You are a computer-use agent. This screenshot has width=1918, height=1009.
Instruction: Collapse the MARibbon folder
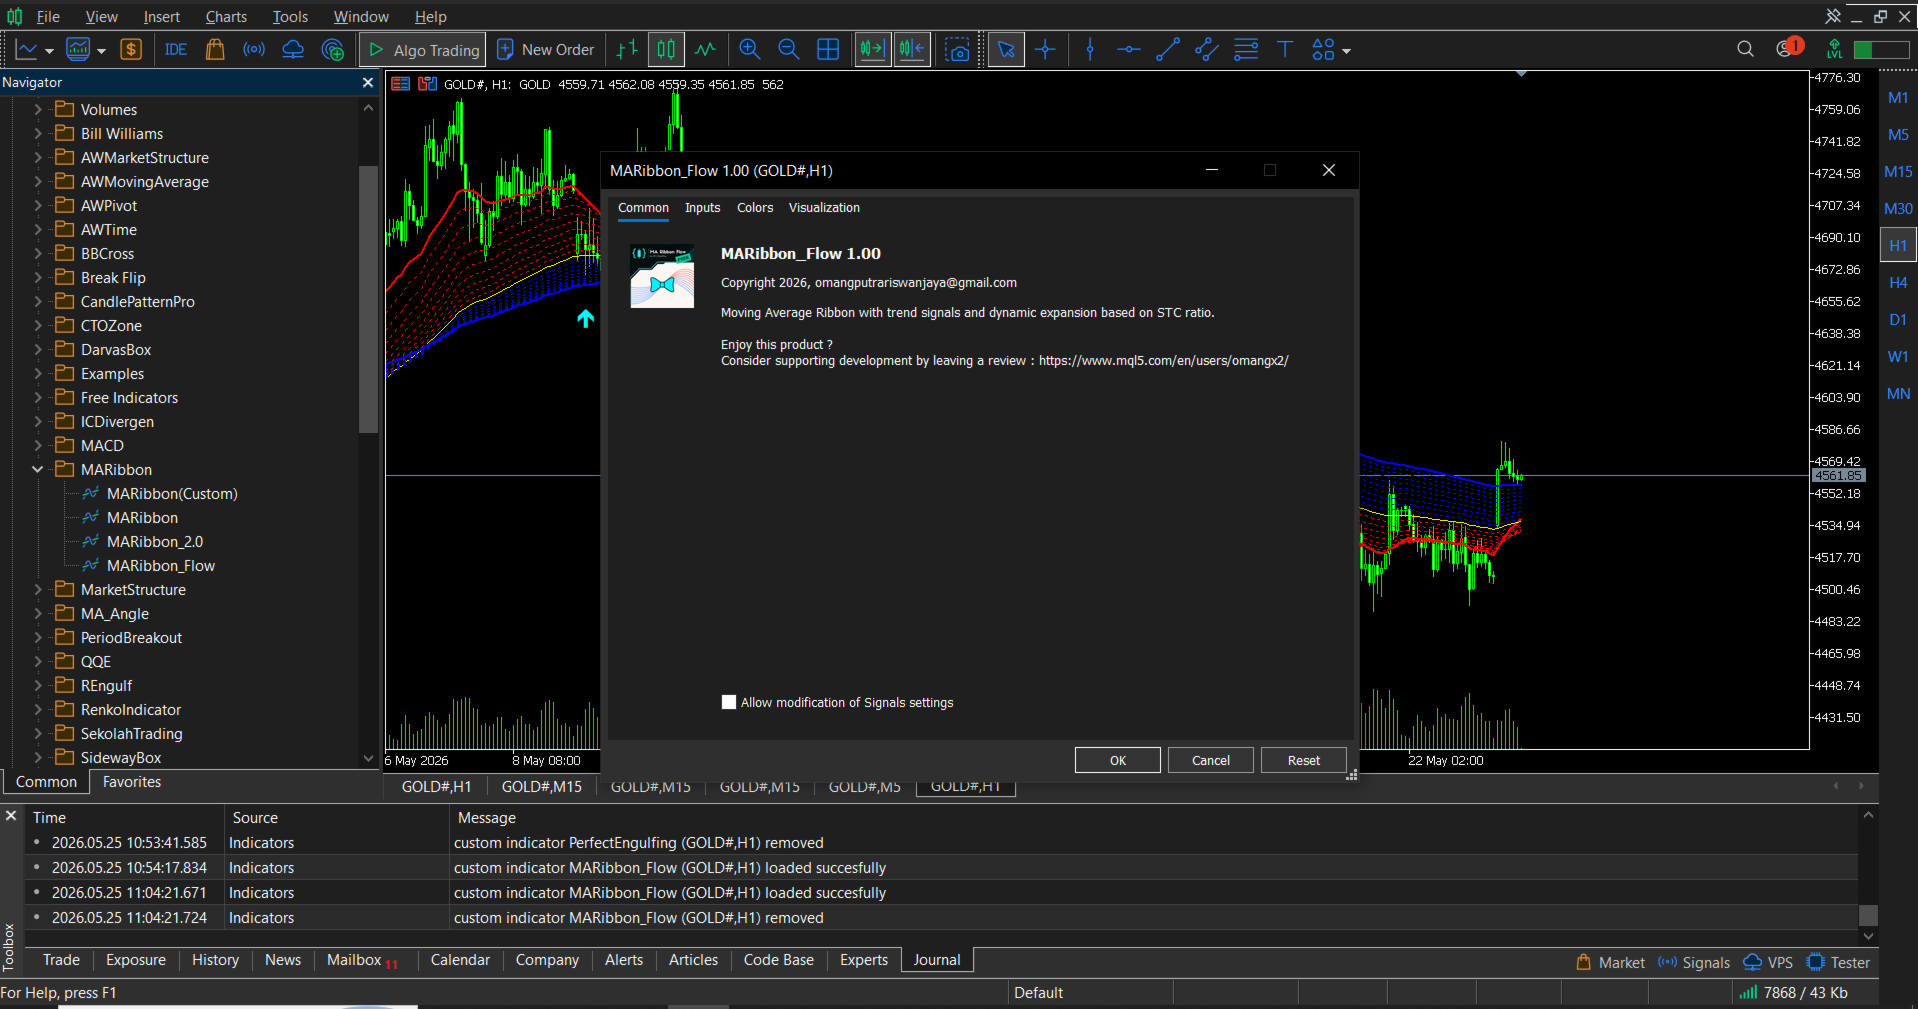pos(38,469)
